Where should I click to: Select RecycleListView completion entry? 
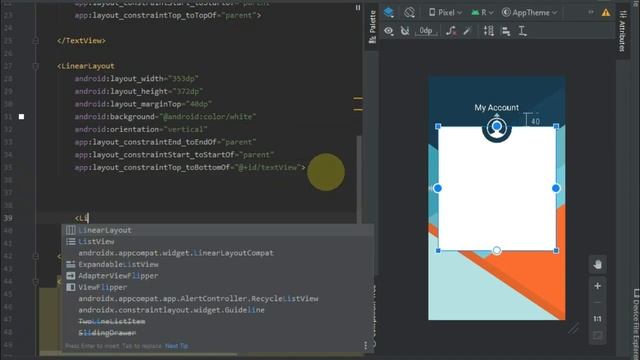[x=218, y=299]
